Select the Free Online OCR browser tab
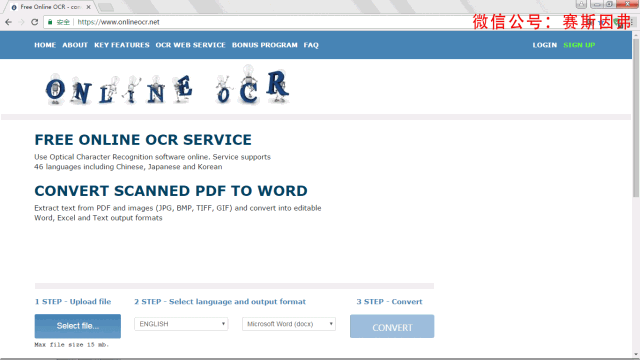 click(x=50, y=7)
